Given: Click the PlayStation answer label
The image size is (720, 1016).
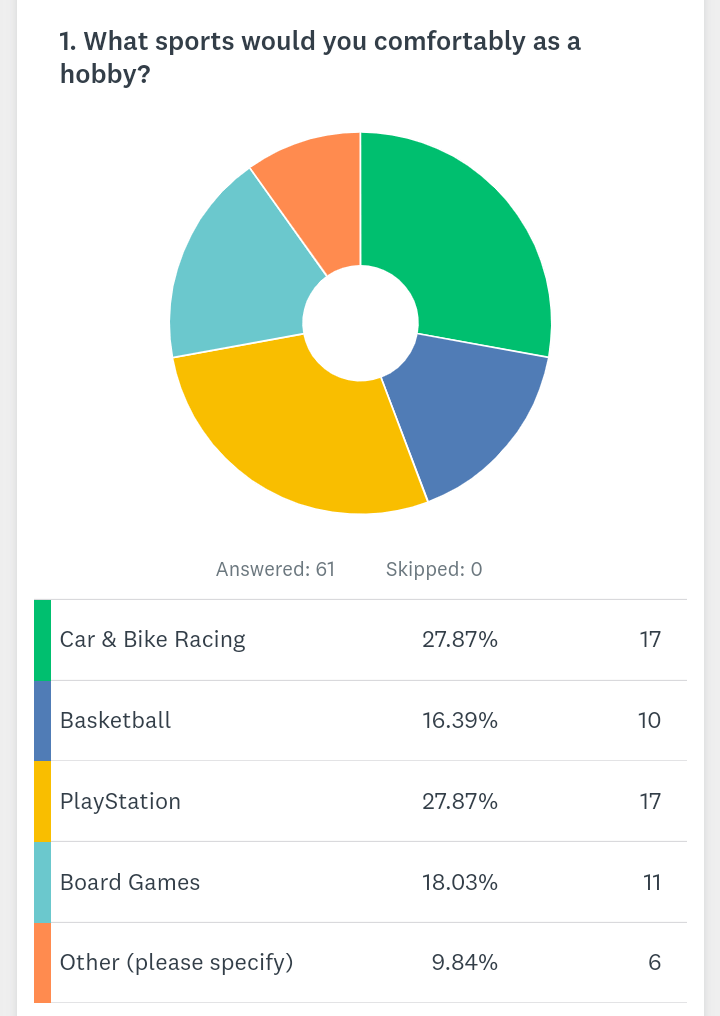Looking at the screenshot, I should tap(120, 802).
